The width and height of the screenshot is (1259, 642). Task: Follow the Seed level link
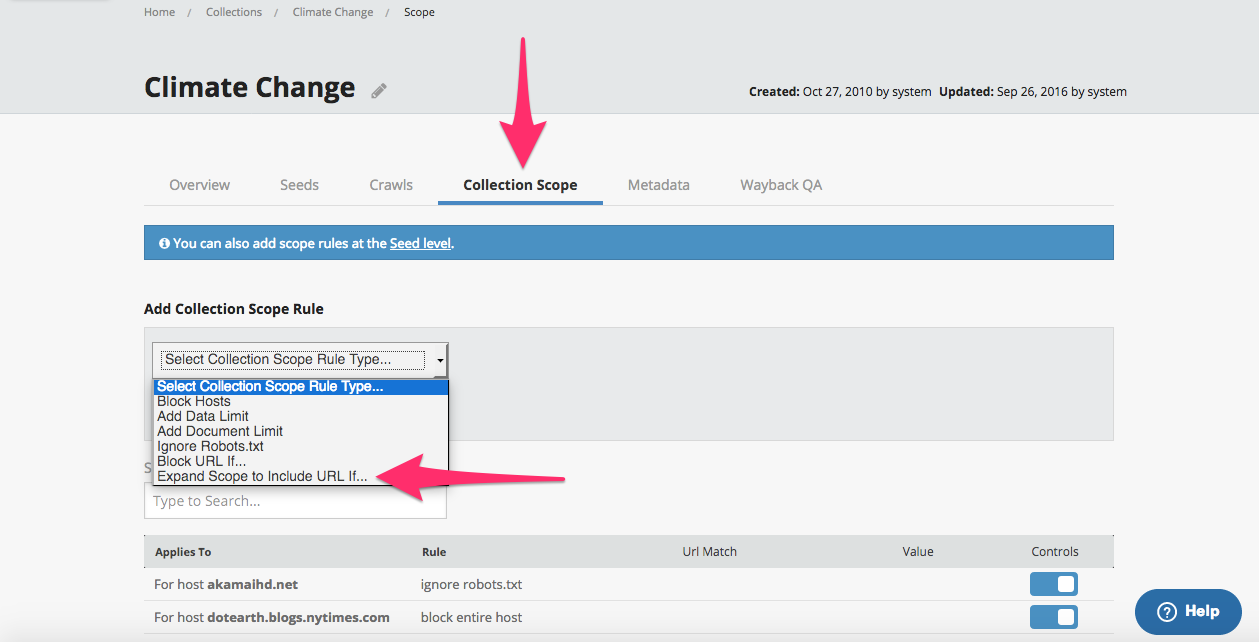pyautogui.click(x=420, y=243)
